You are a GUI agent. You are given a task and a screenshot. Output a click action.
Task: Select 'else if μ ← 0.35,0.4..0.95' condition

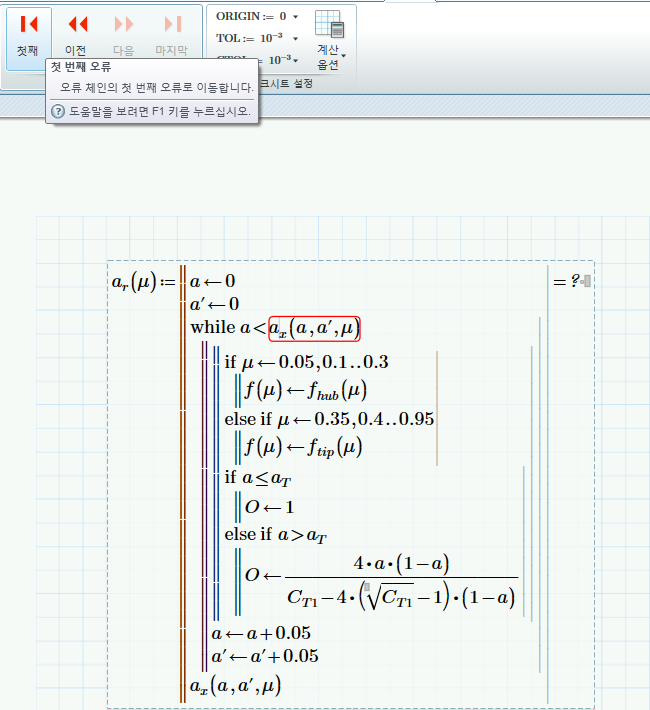point(329,419)
